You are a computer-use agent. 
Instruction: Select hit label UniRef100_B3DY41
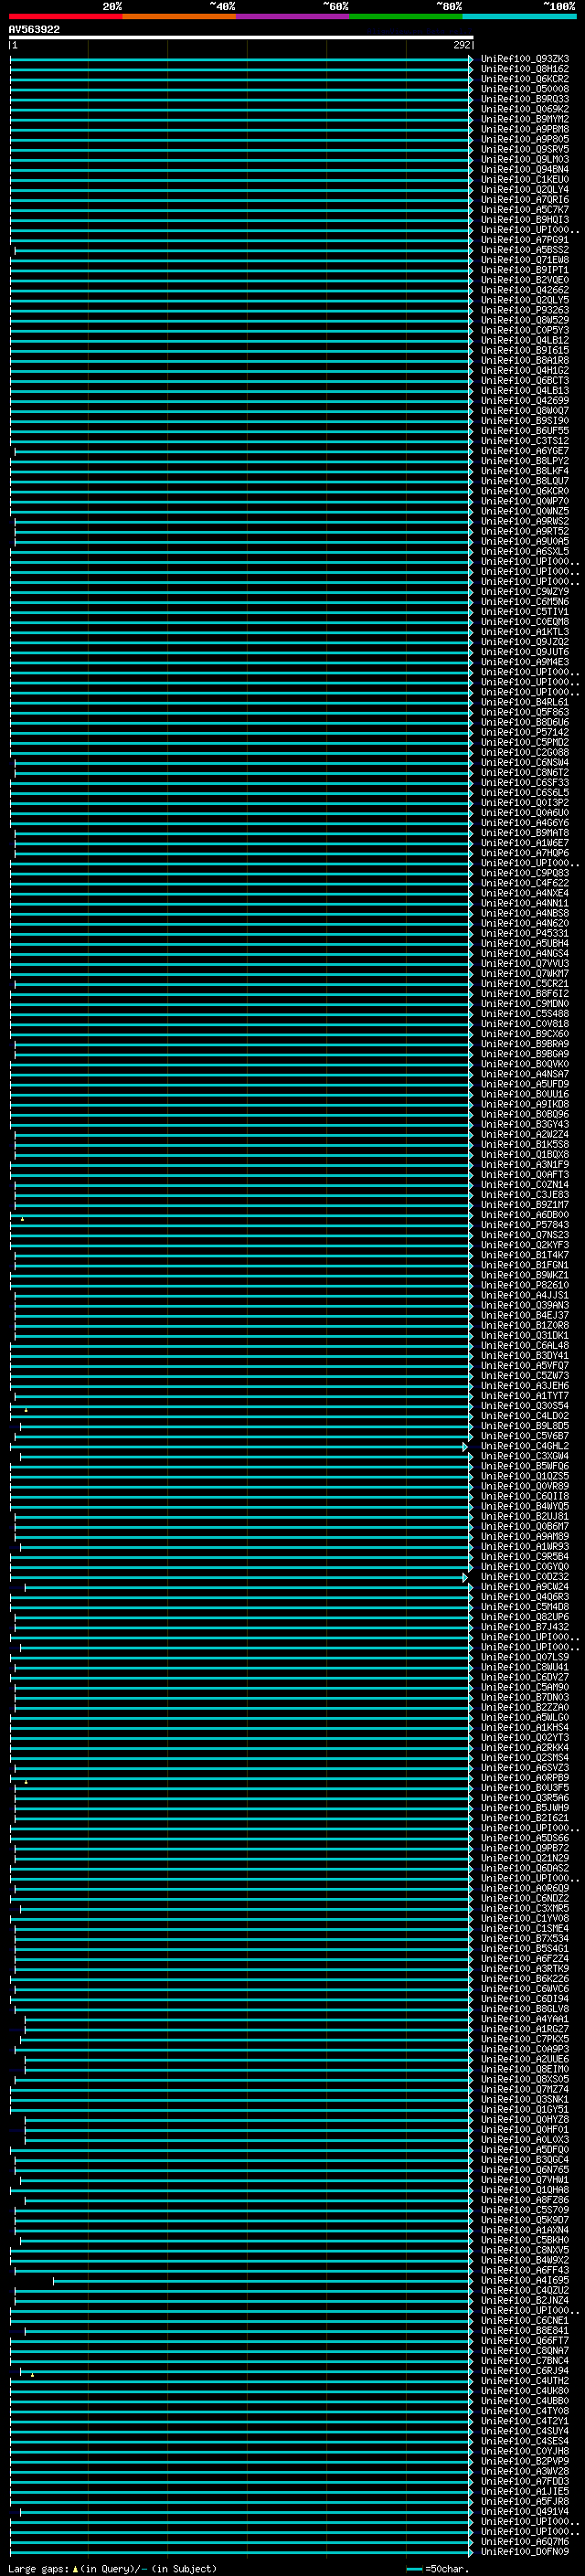(525, 1356)
